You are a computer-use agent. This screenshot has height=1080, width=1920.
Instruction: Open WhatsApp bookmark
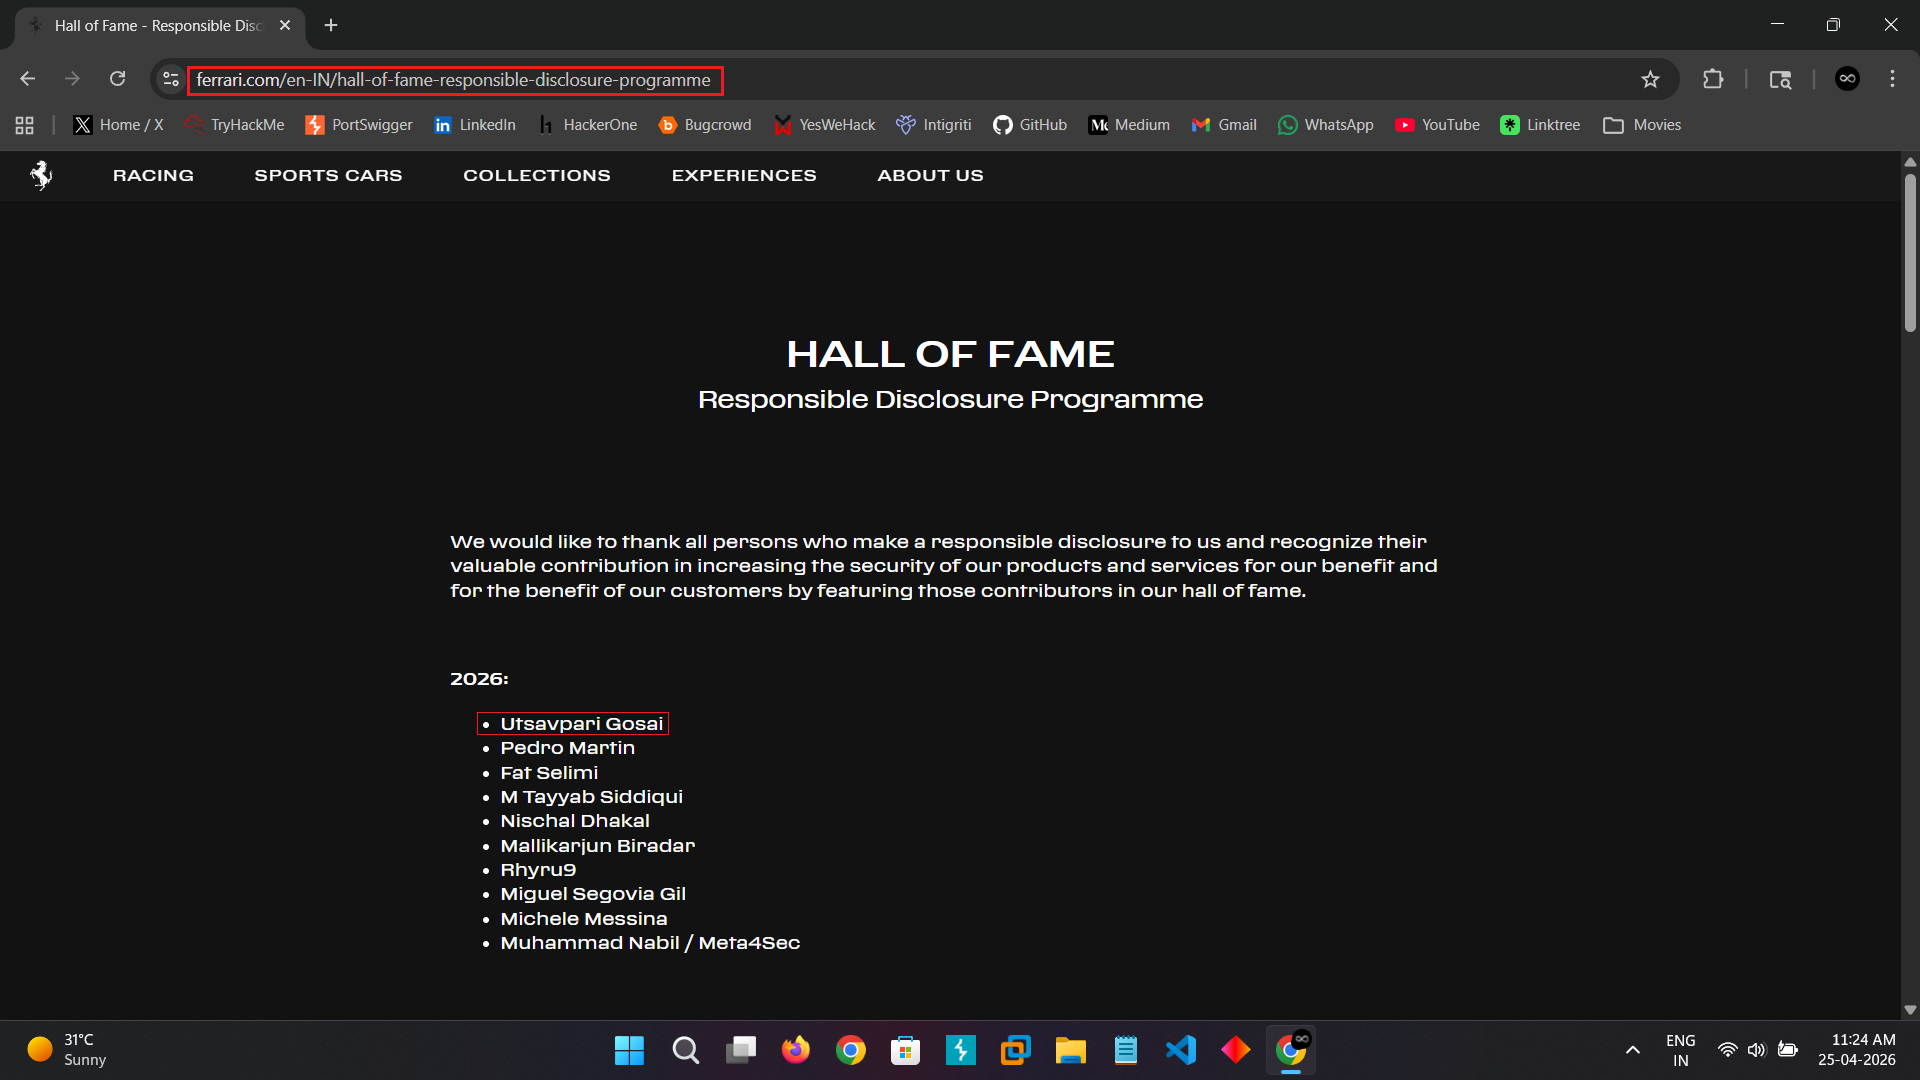(1326, 125)
